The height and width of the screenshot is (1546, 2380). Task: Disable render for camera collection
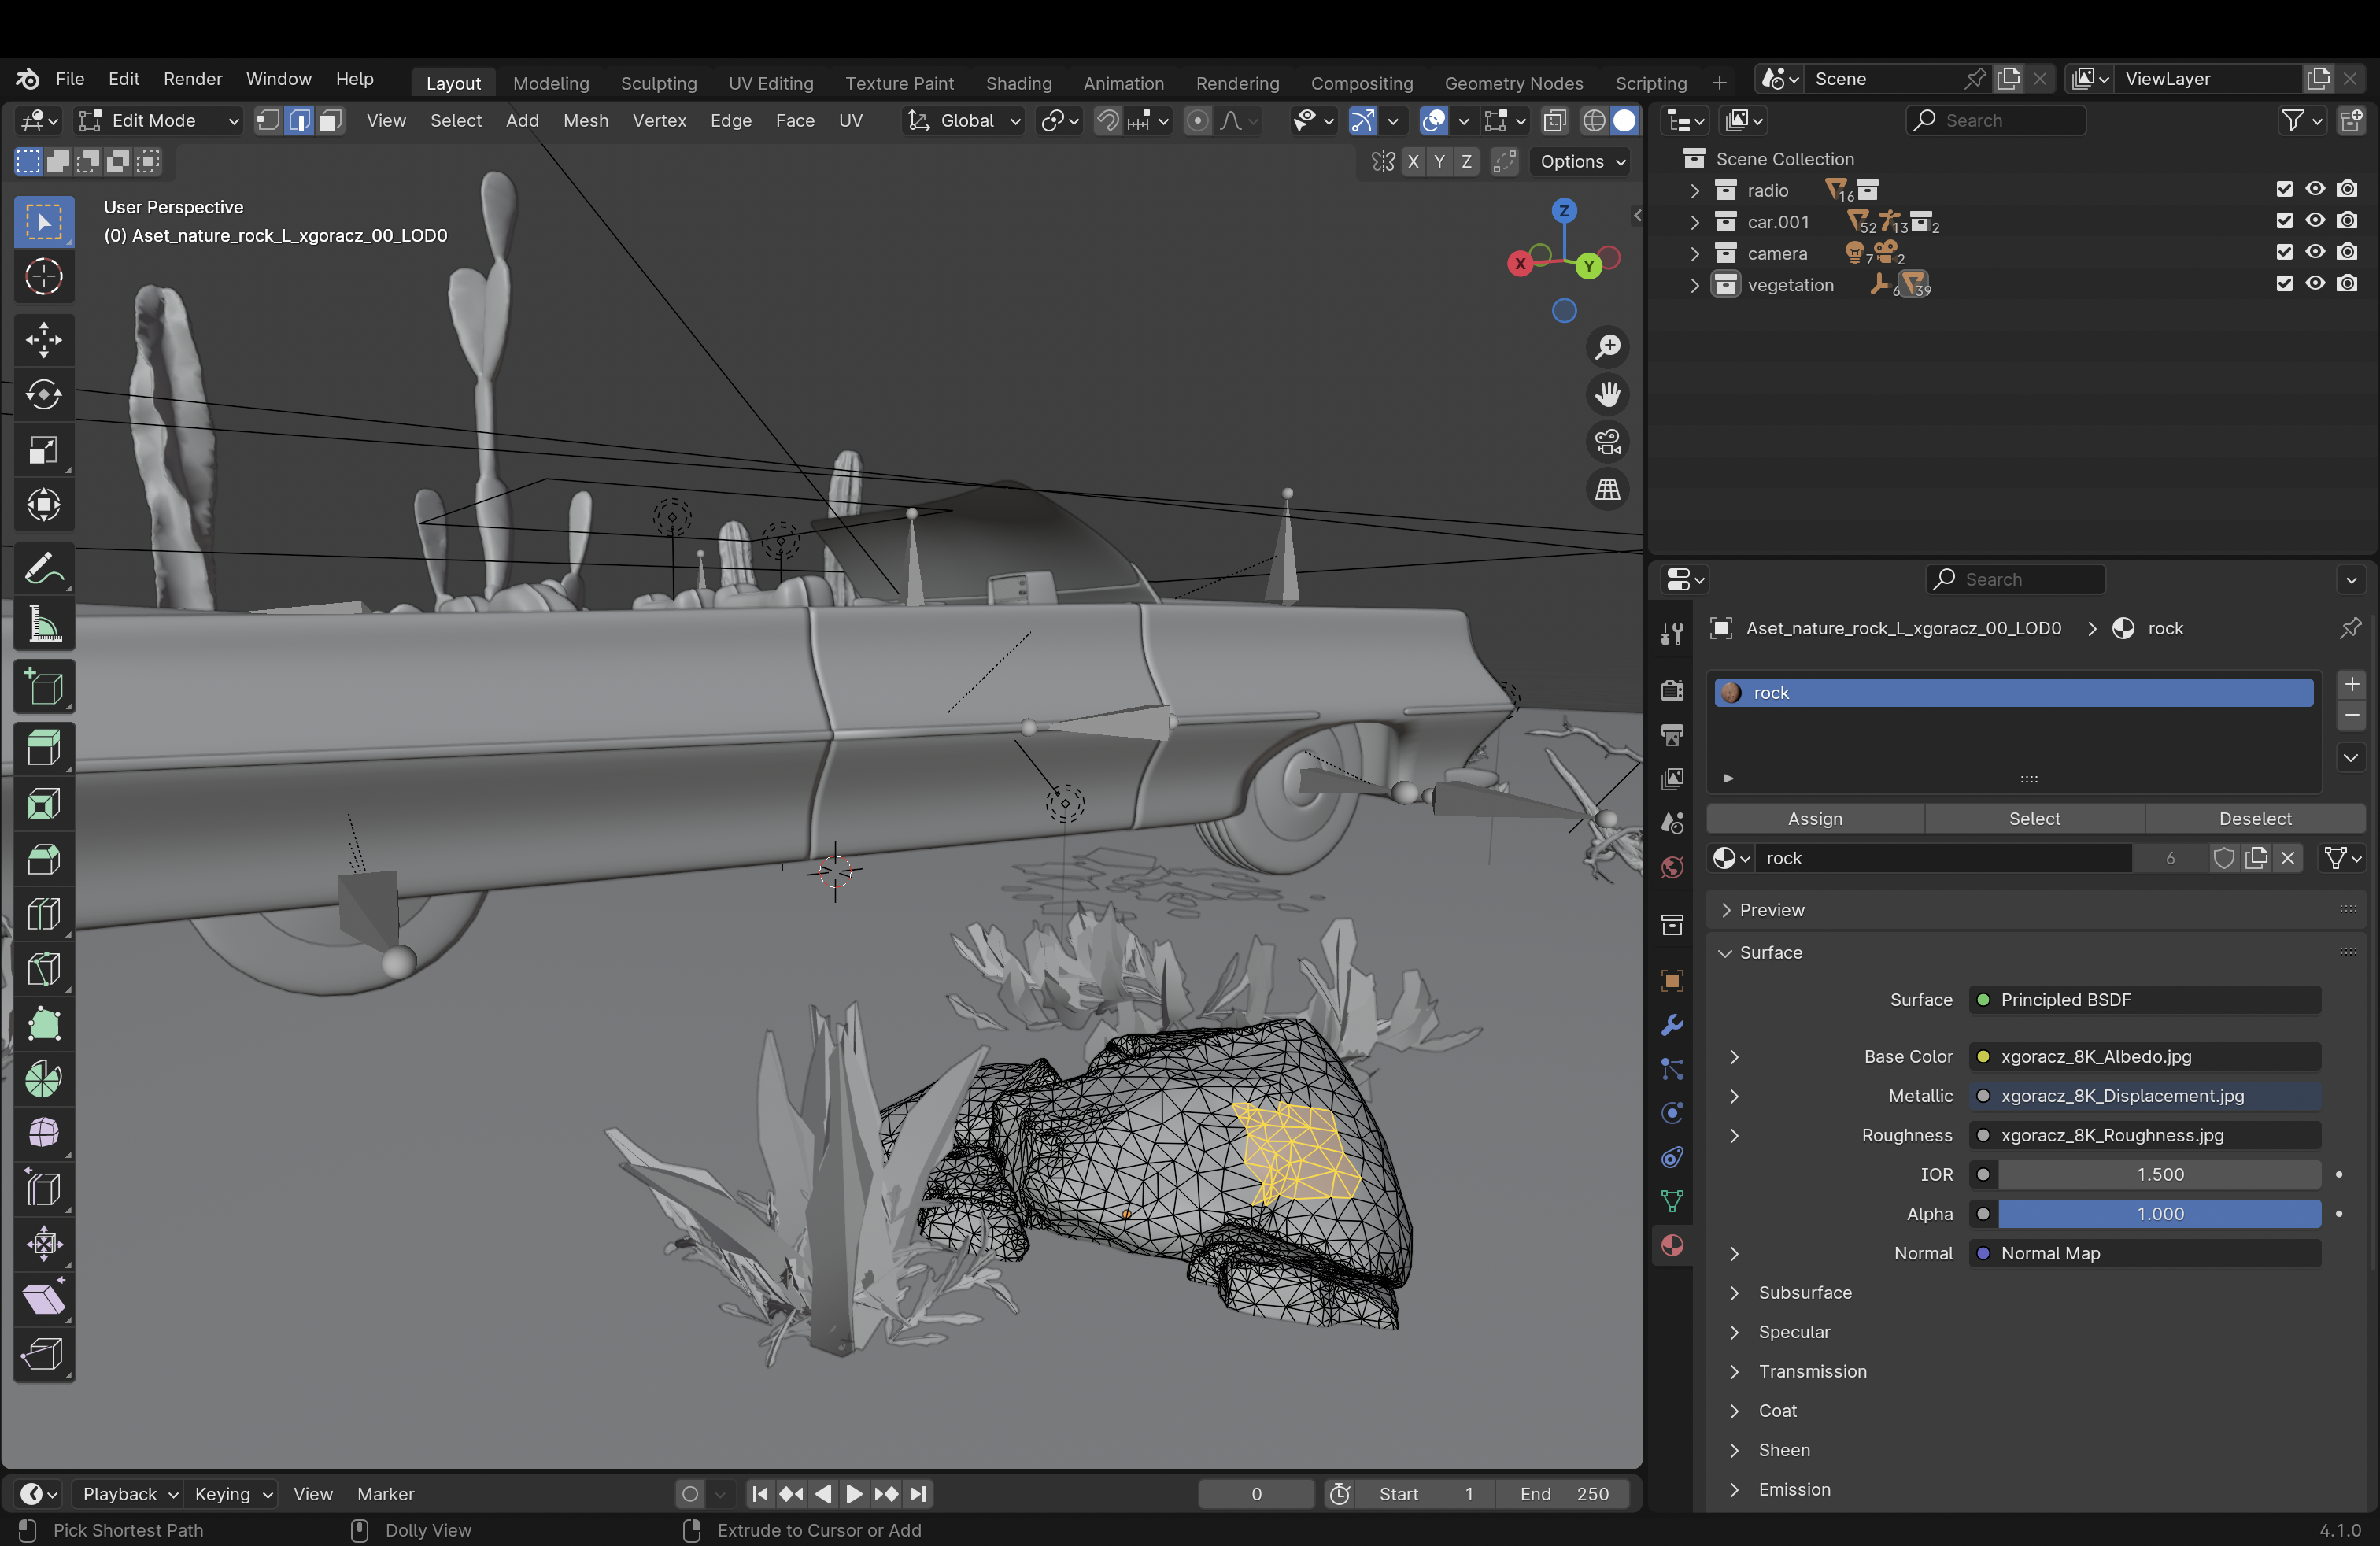pyautogui.click(x=2347, y=253)
